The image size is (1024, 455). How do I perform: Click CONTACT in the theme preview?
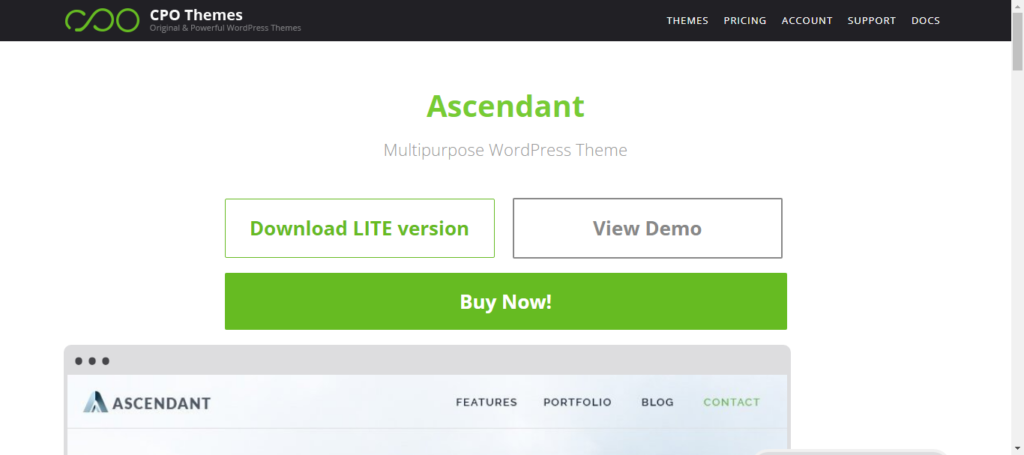click(731, 402)
